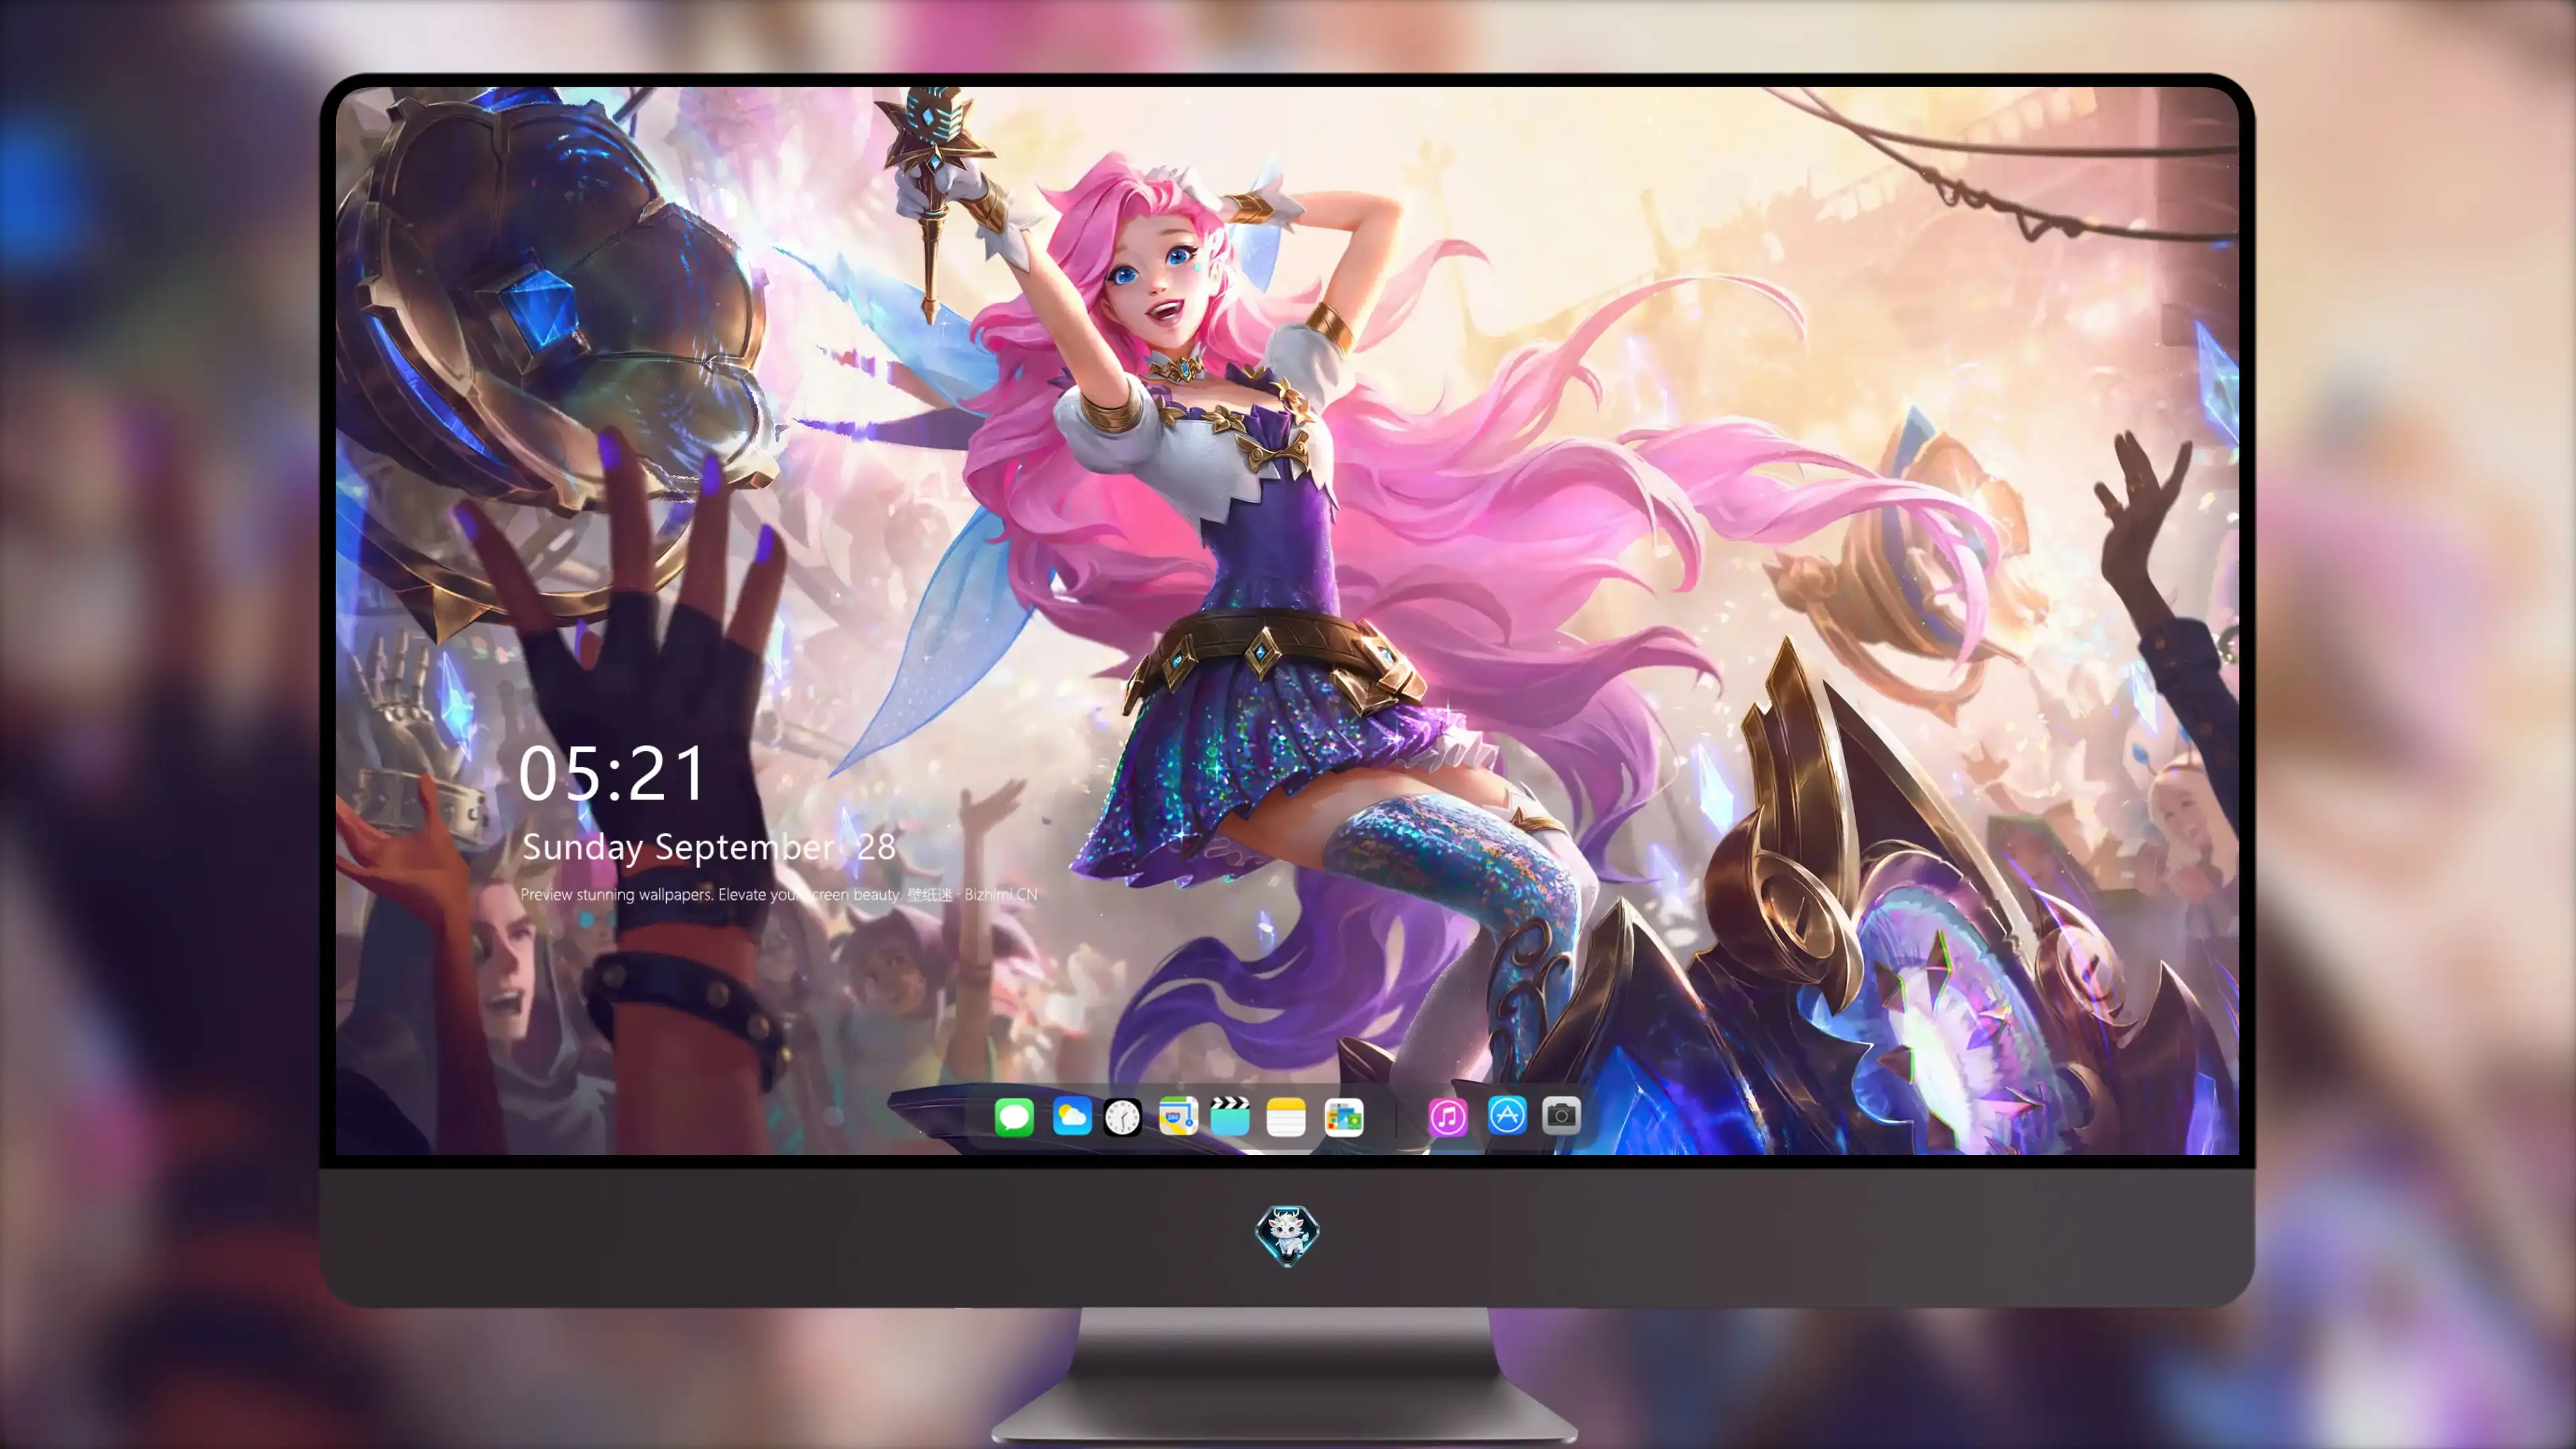Viewport: 2576px width, 1449px height.
Task: Open the Maps app in the dock
Action: tap(1178, 1116)
